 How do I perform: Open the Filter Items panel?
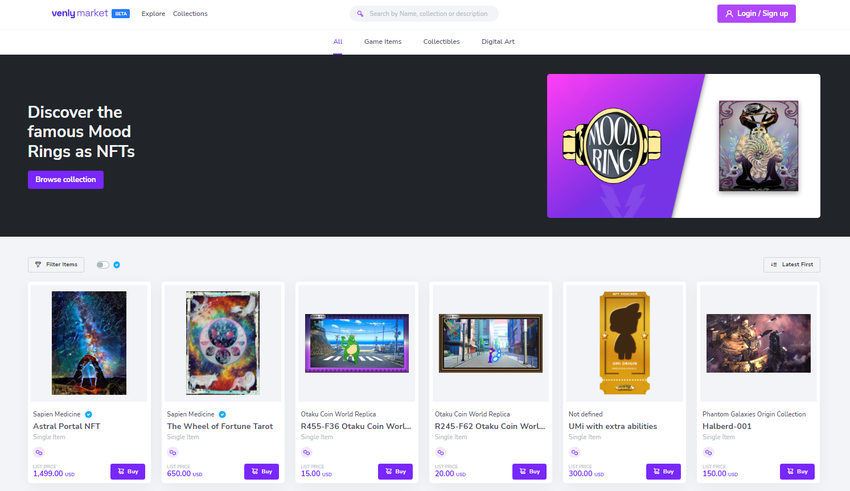pos(56,264)
